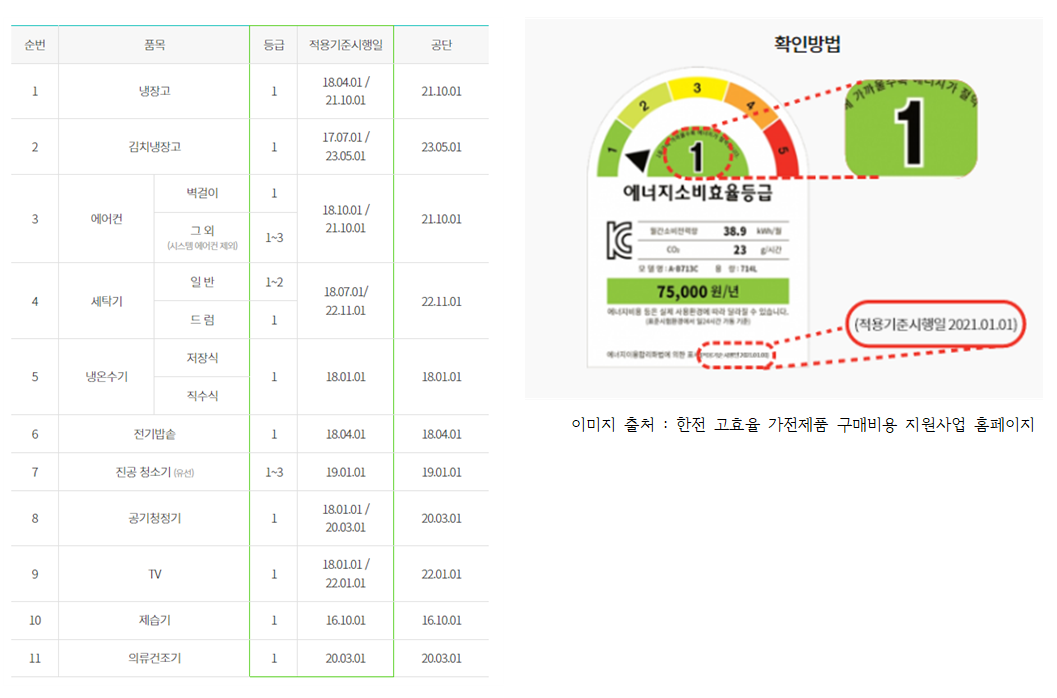Screen dimensions: 1057x698
Task: Click the "공단" column header
Action: click(441, 44)
